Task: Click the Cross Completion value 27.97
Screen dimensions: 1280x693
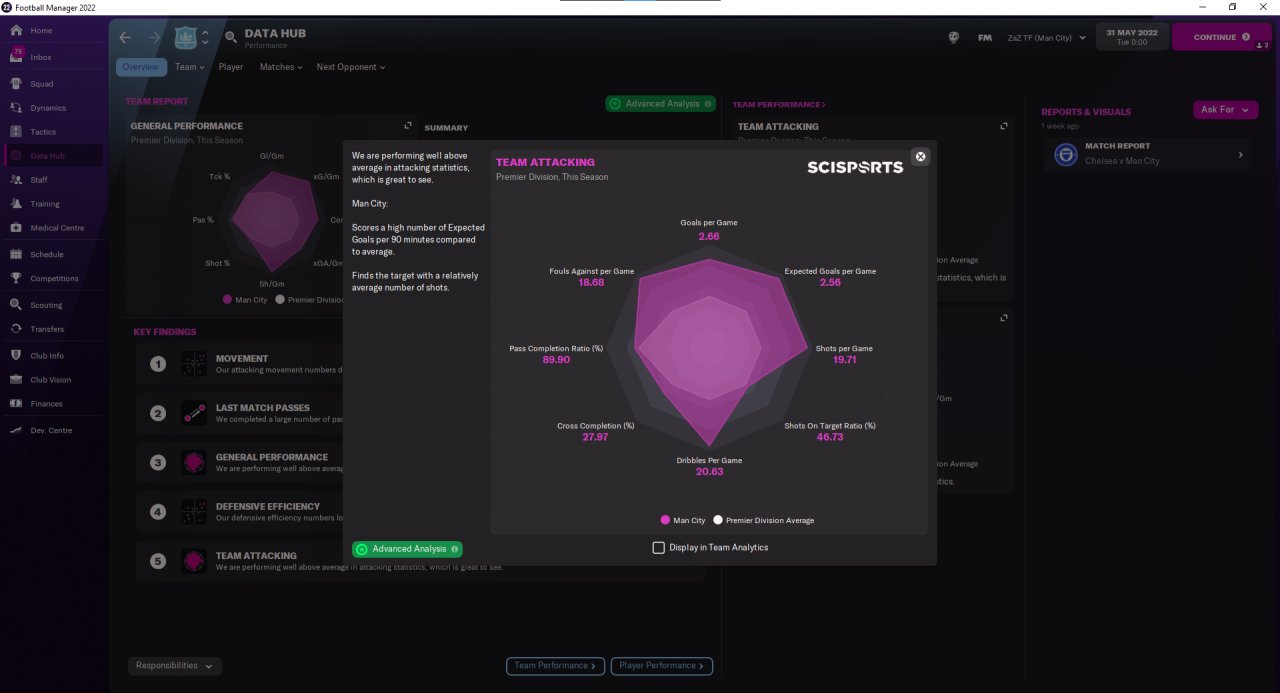Action: click(595, 437)
